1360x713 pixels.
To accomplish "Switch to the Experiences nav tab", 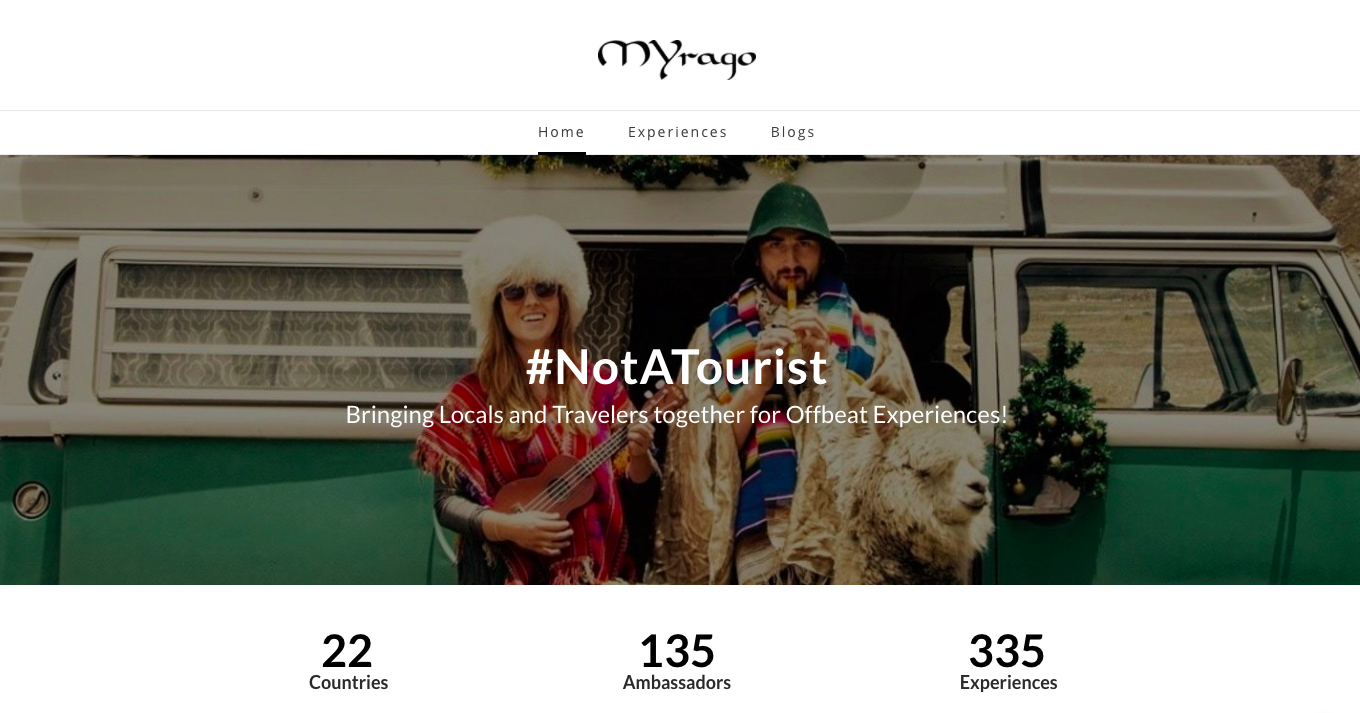I will click(678, 132).
